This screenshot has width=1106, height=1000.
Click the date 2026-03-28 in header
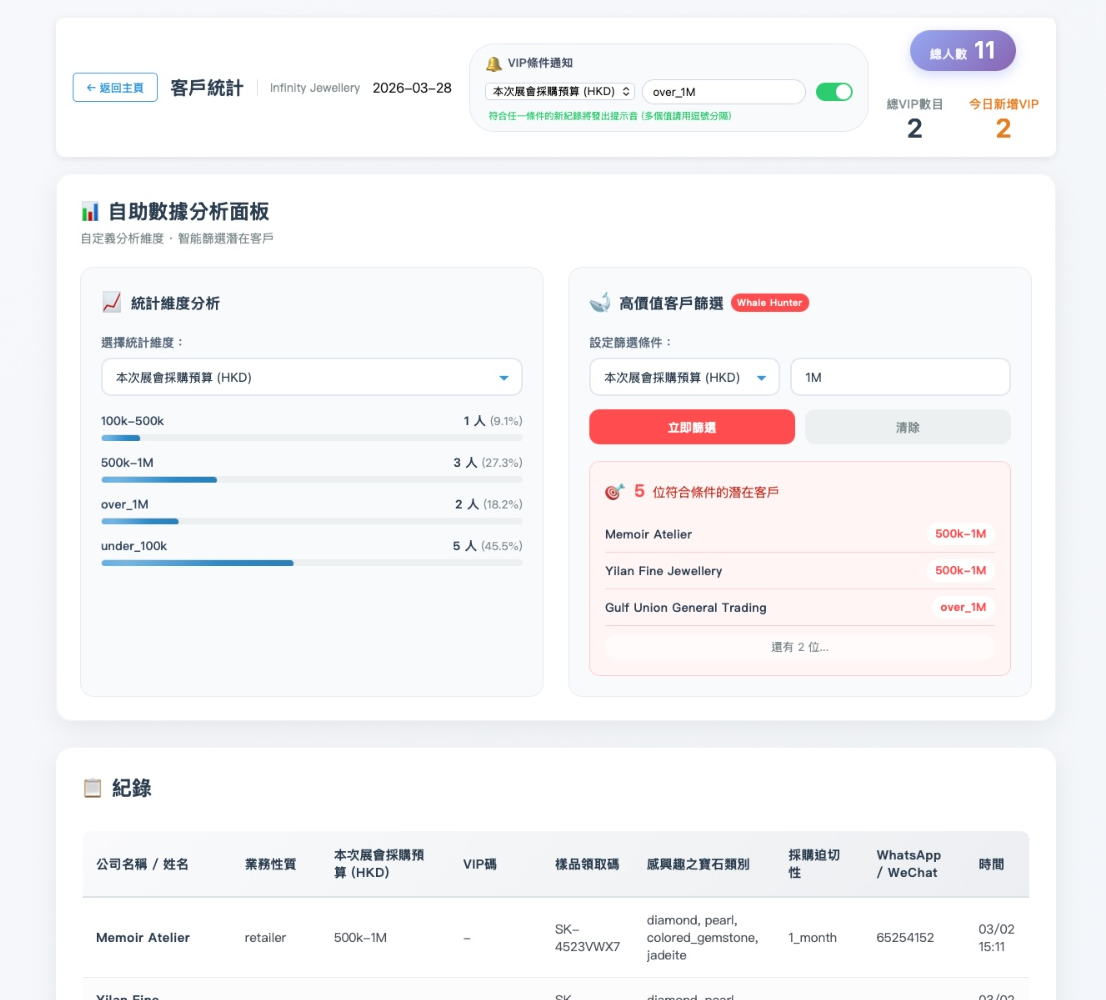click(412, 87)
